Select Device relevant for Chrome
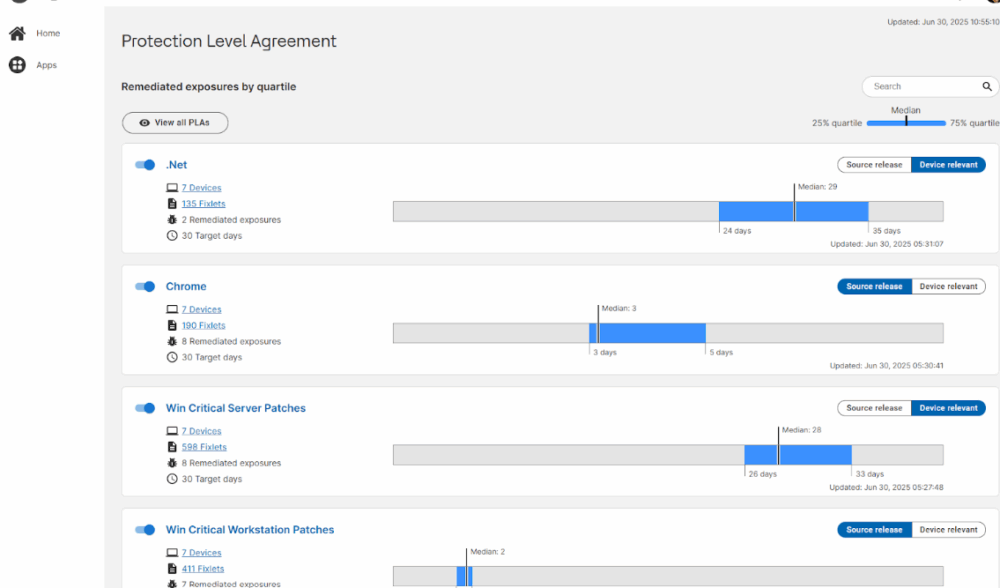Image resolution: width=1000 pixels, height=588 pixels. click(x=948, y=287)
